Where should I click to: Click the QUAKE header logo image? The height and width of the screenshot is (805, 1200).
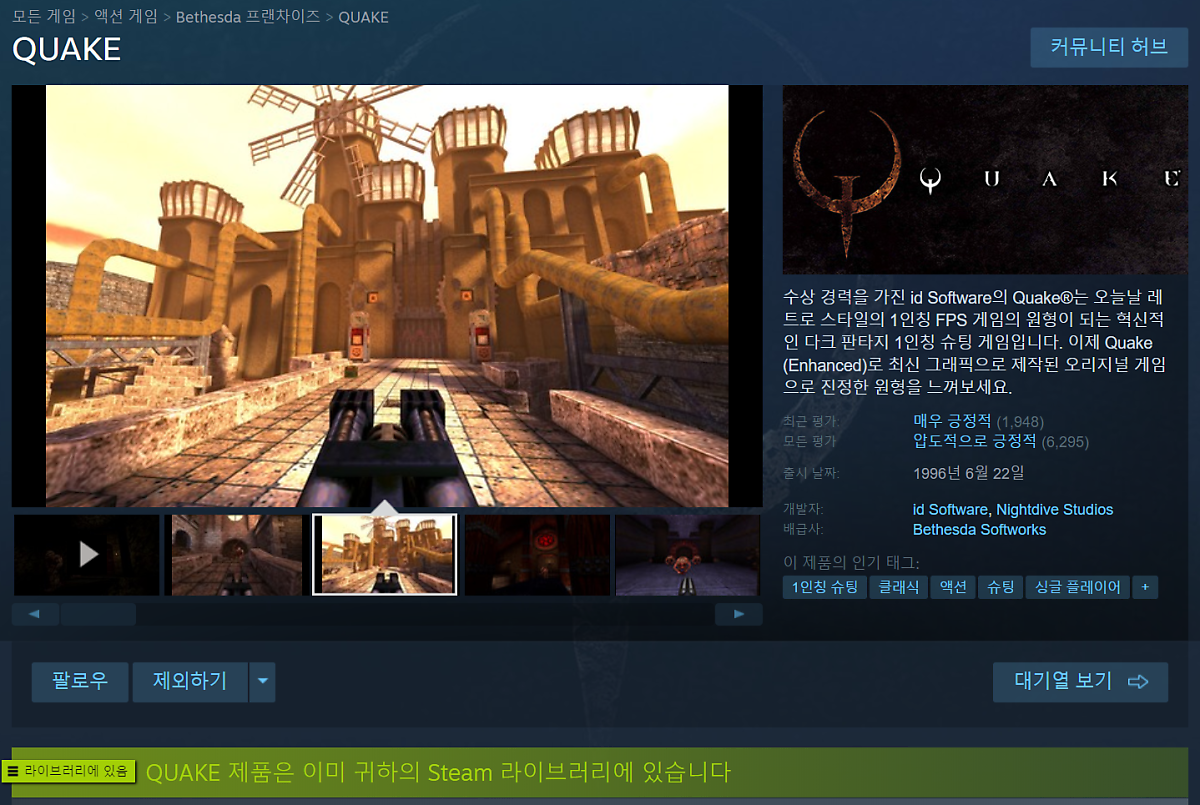point(985,180)
